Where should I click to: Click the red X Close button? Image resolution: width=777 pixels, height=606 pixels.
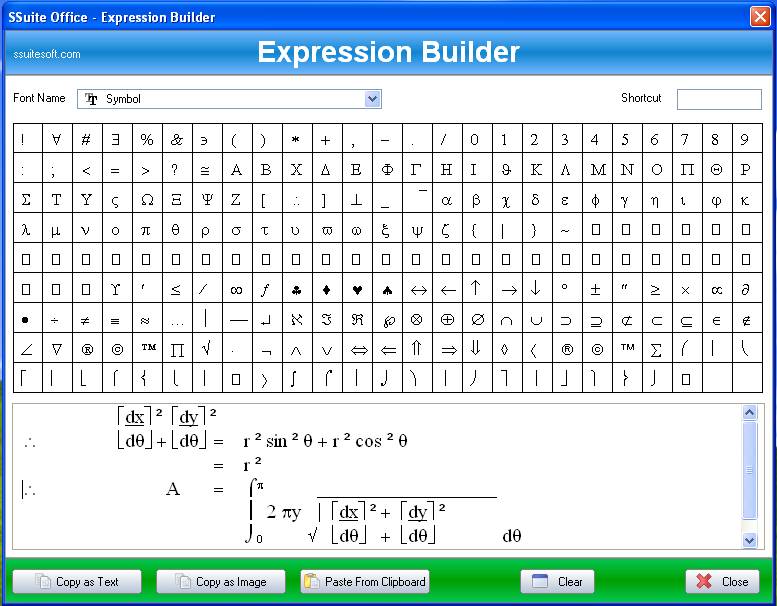point(722,582)
